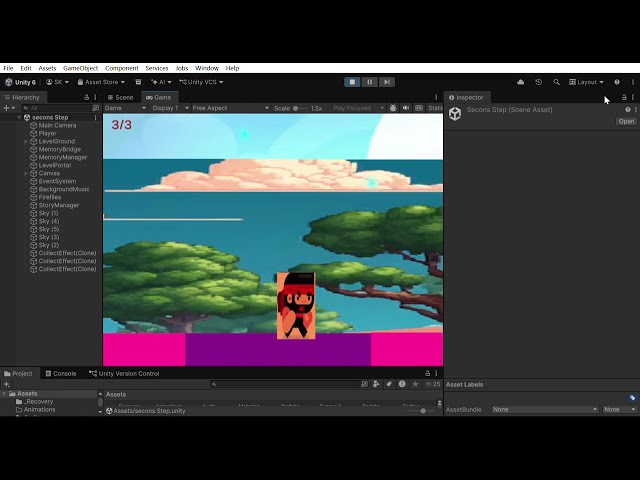
Task: Toggle the Hierarchy panel lock icon
Action: point(87,97)
